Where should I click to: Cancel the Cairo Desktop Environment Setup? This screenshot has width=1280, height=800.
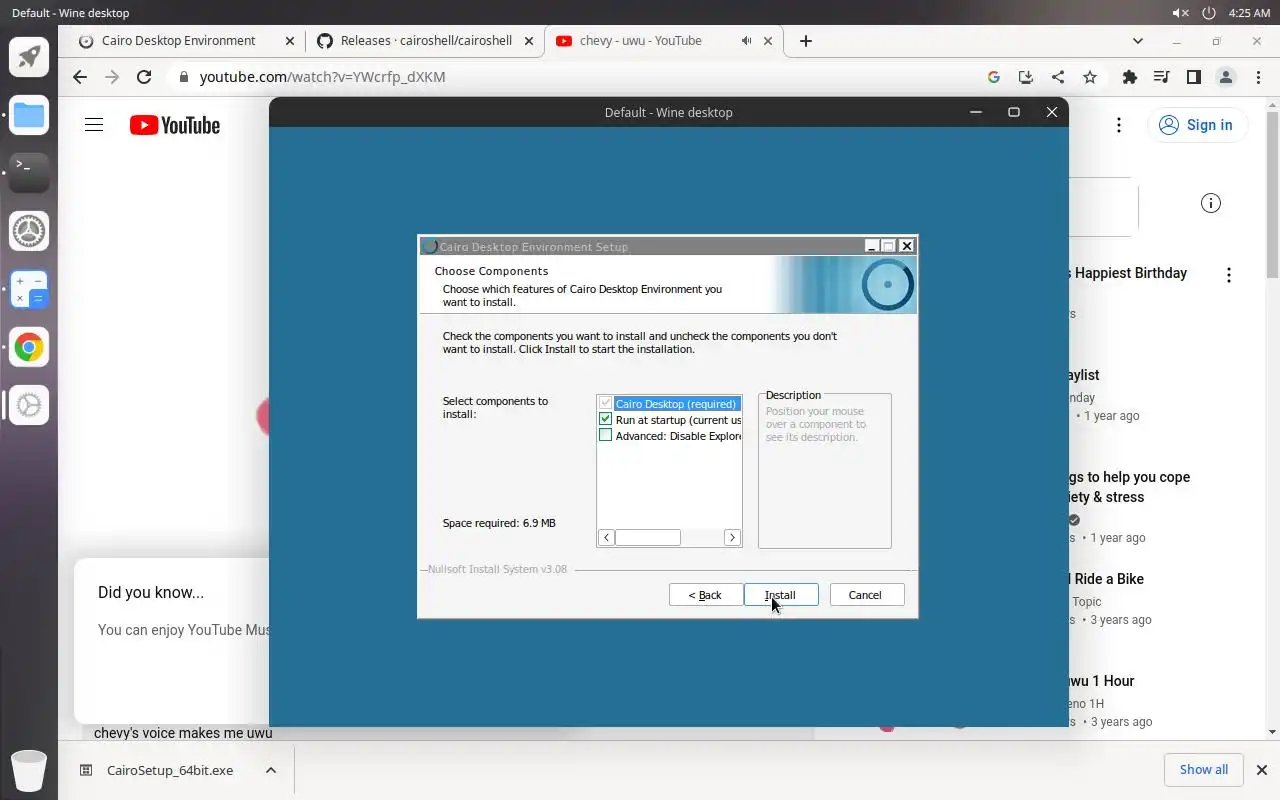pos(866,595)
